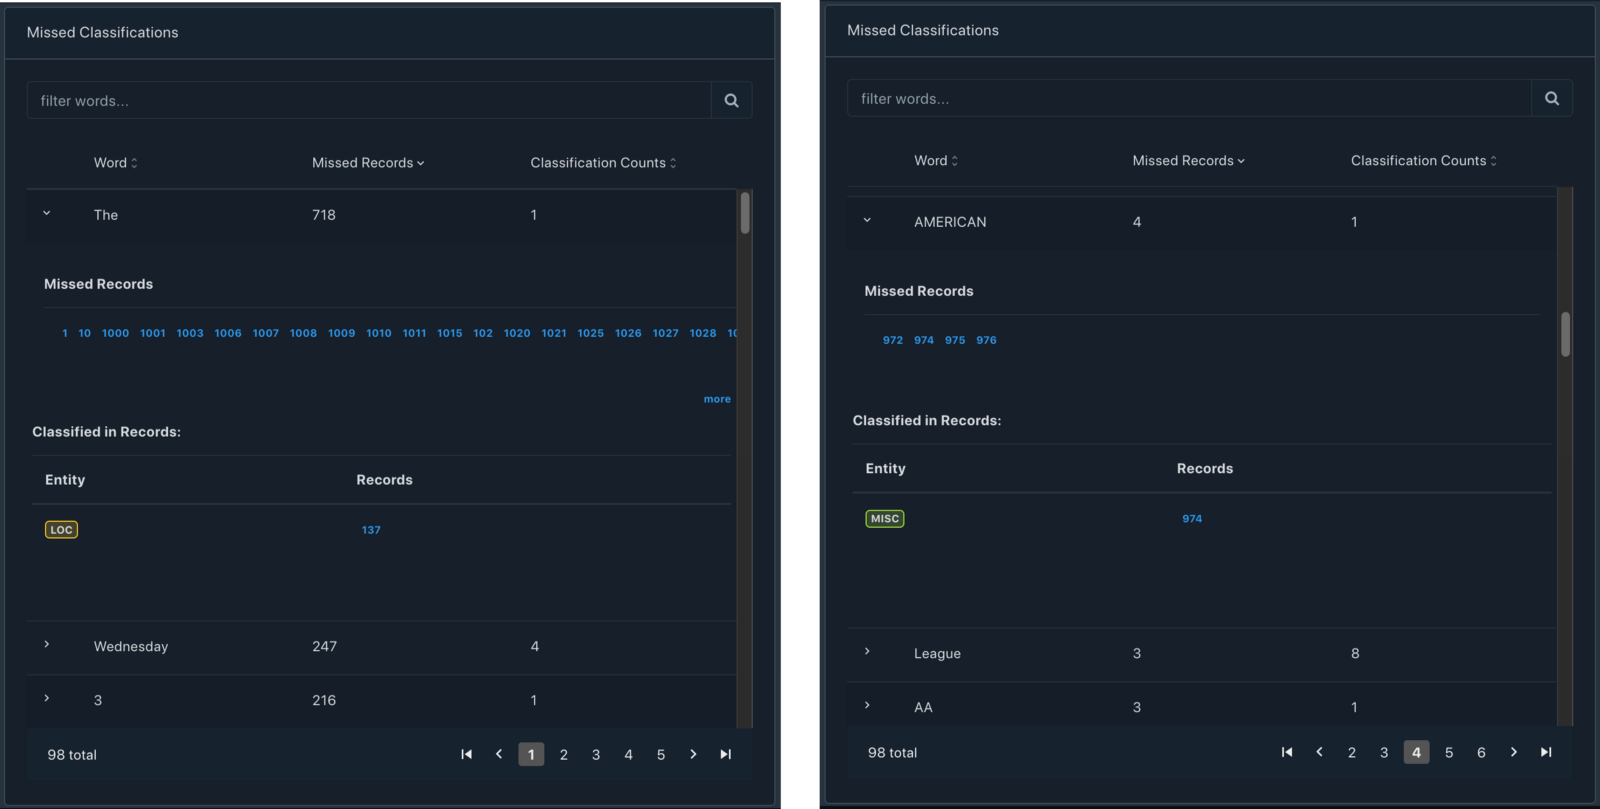1600x809 pixels.
Task: Select page 4 in right pagination
Action: 1416,752
